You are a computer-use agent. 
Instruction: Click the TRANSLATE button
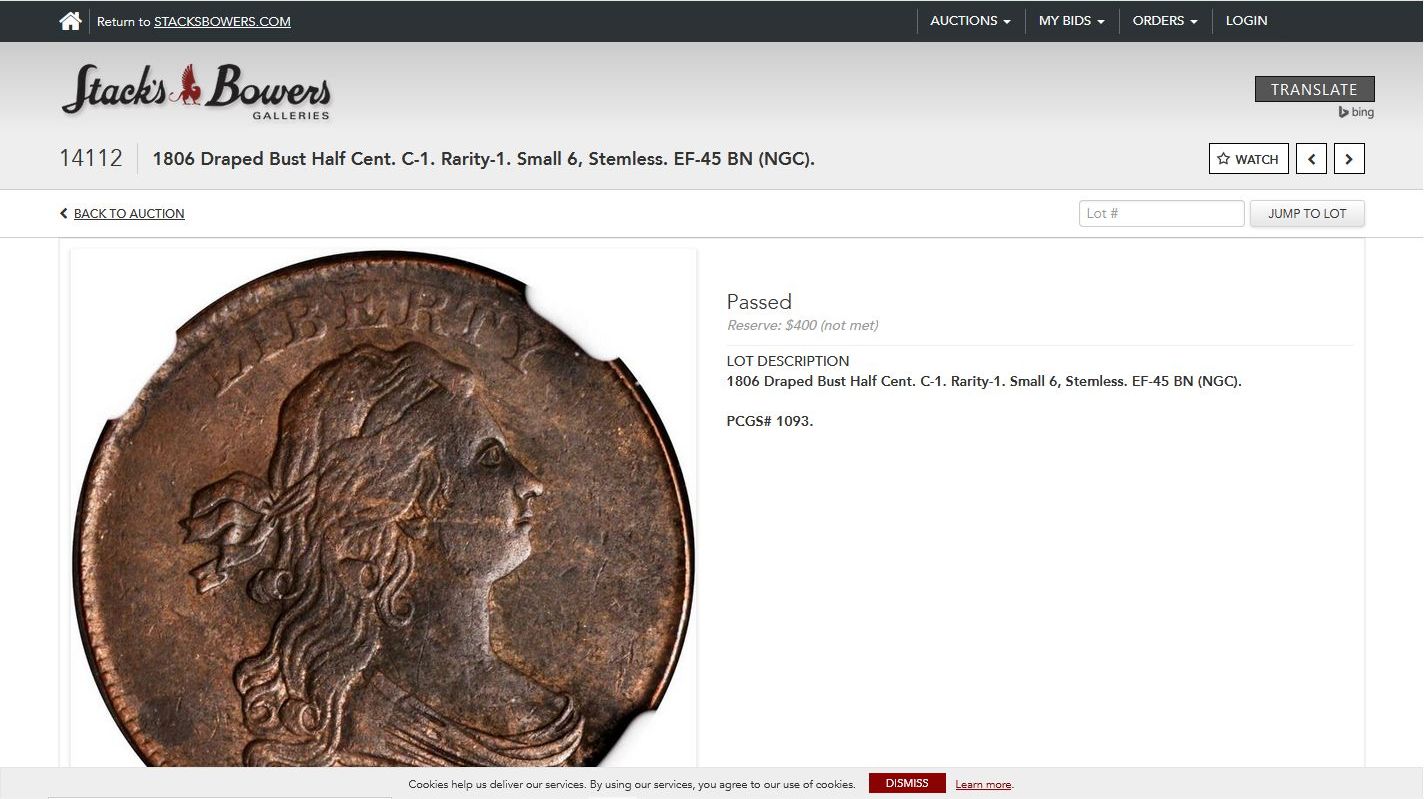coord(1314,89)
